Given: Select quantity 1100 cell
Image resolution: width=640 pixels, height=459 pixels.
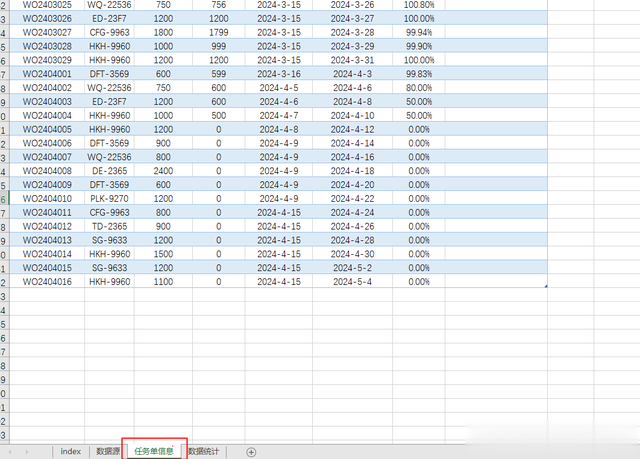Looking at the screenshot, I should coord(163,282).
